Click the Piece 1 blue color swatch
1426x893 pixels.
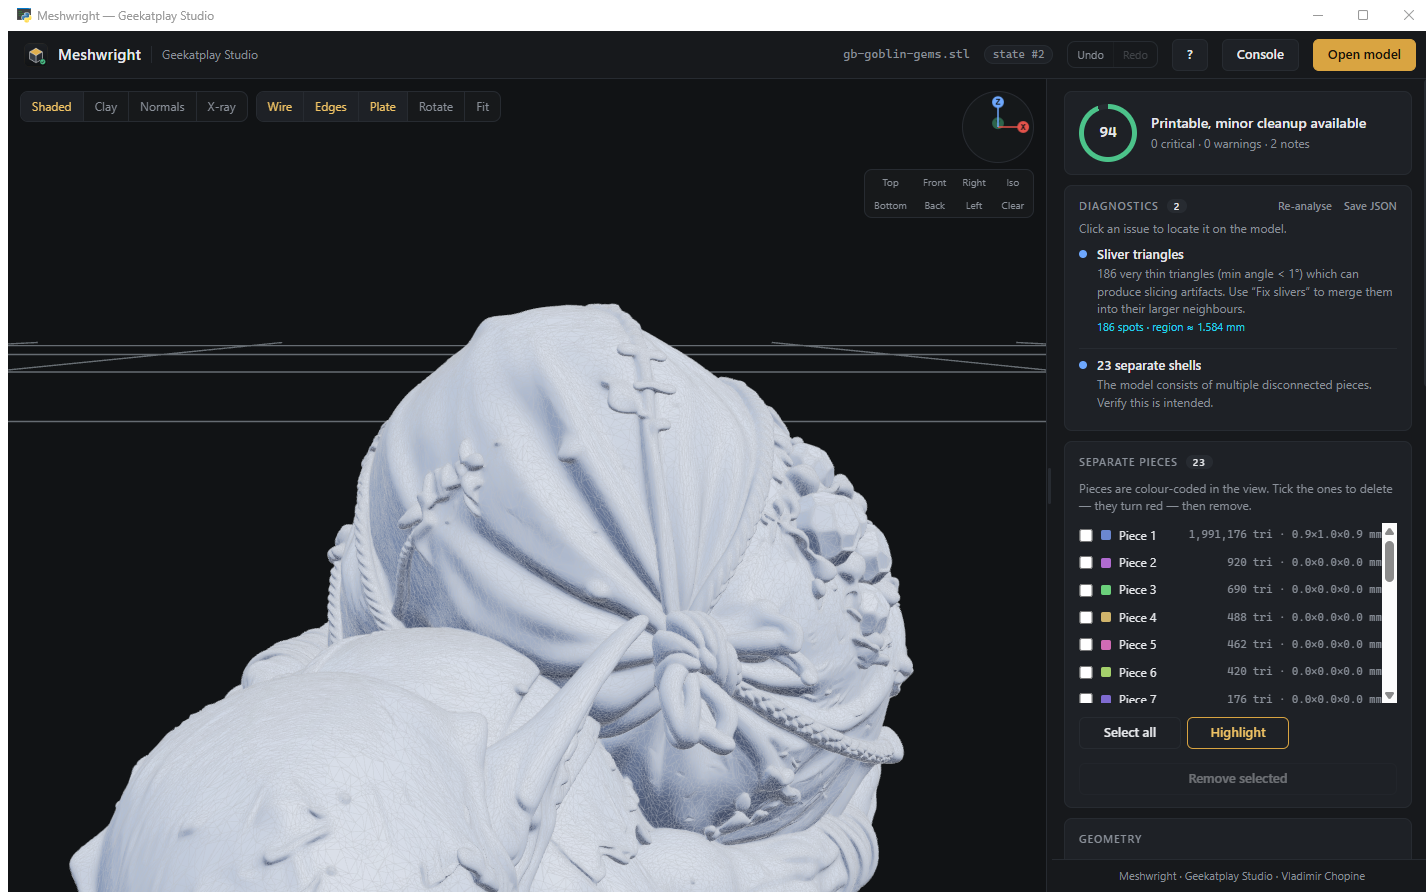point(1106,536)
